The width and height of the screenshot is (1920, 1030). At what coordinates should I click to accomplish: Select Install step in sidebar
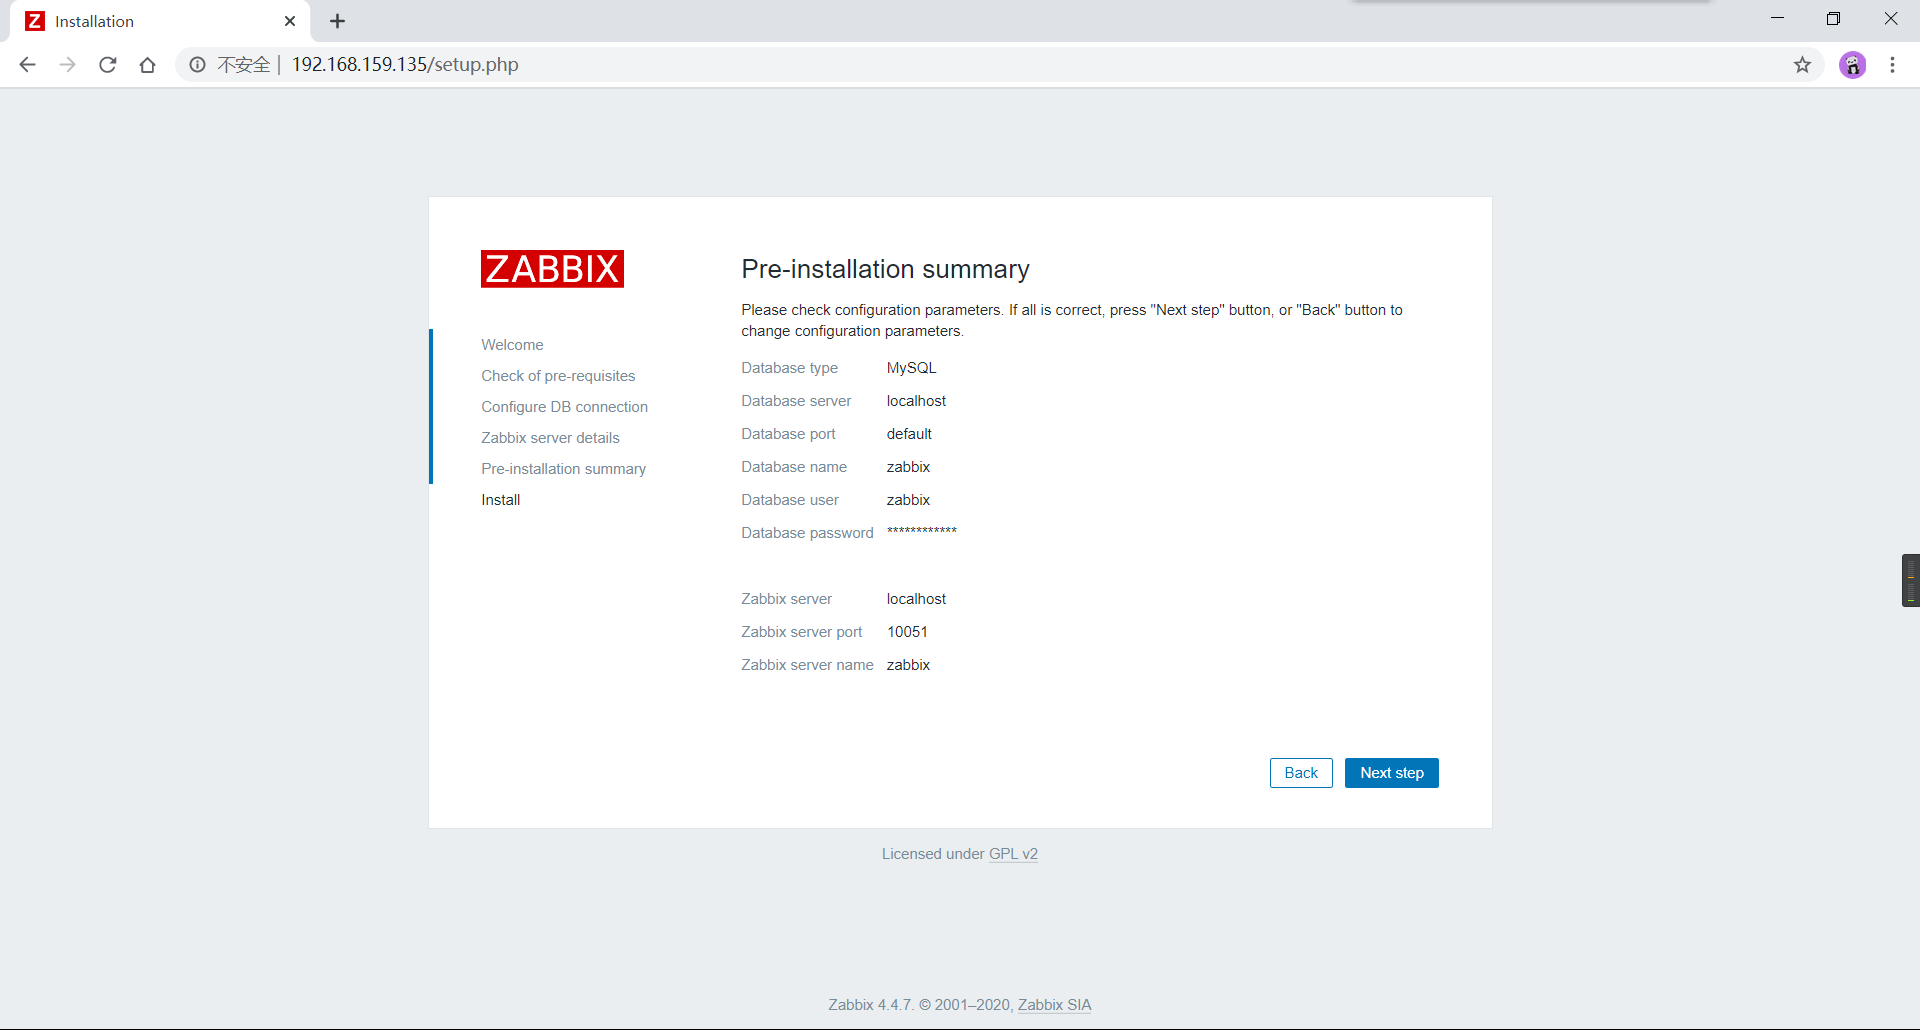[500, 500]
